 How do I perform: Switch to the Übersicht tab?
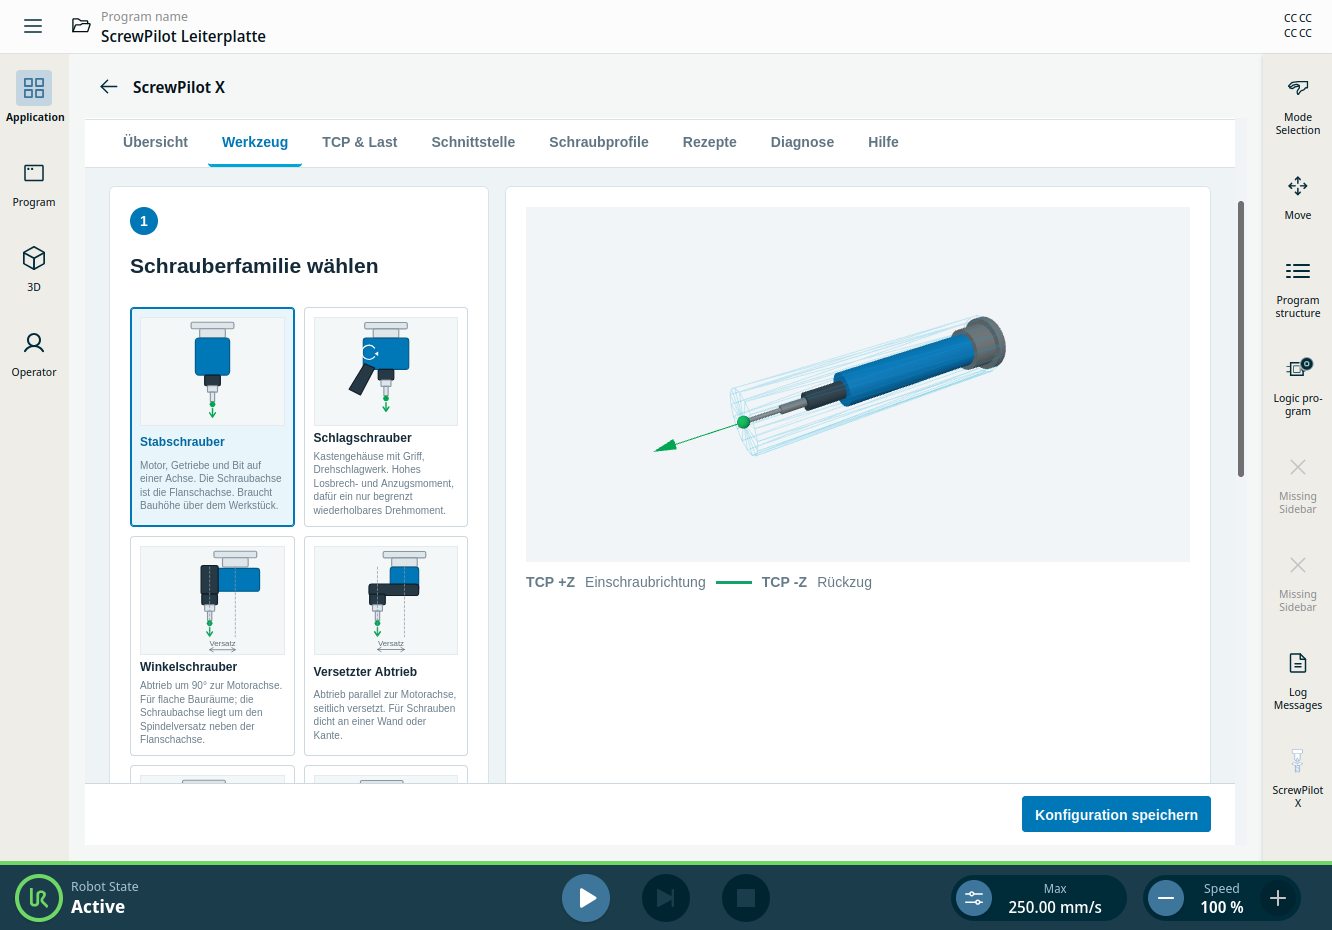(x=155, y=142)
